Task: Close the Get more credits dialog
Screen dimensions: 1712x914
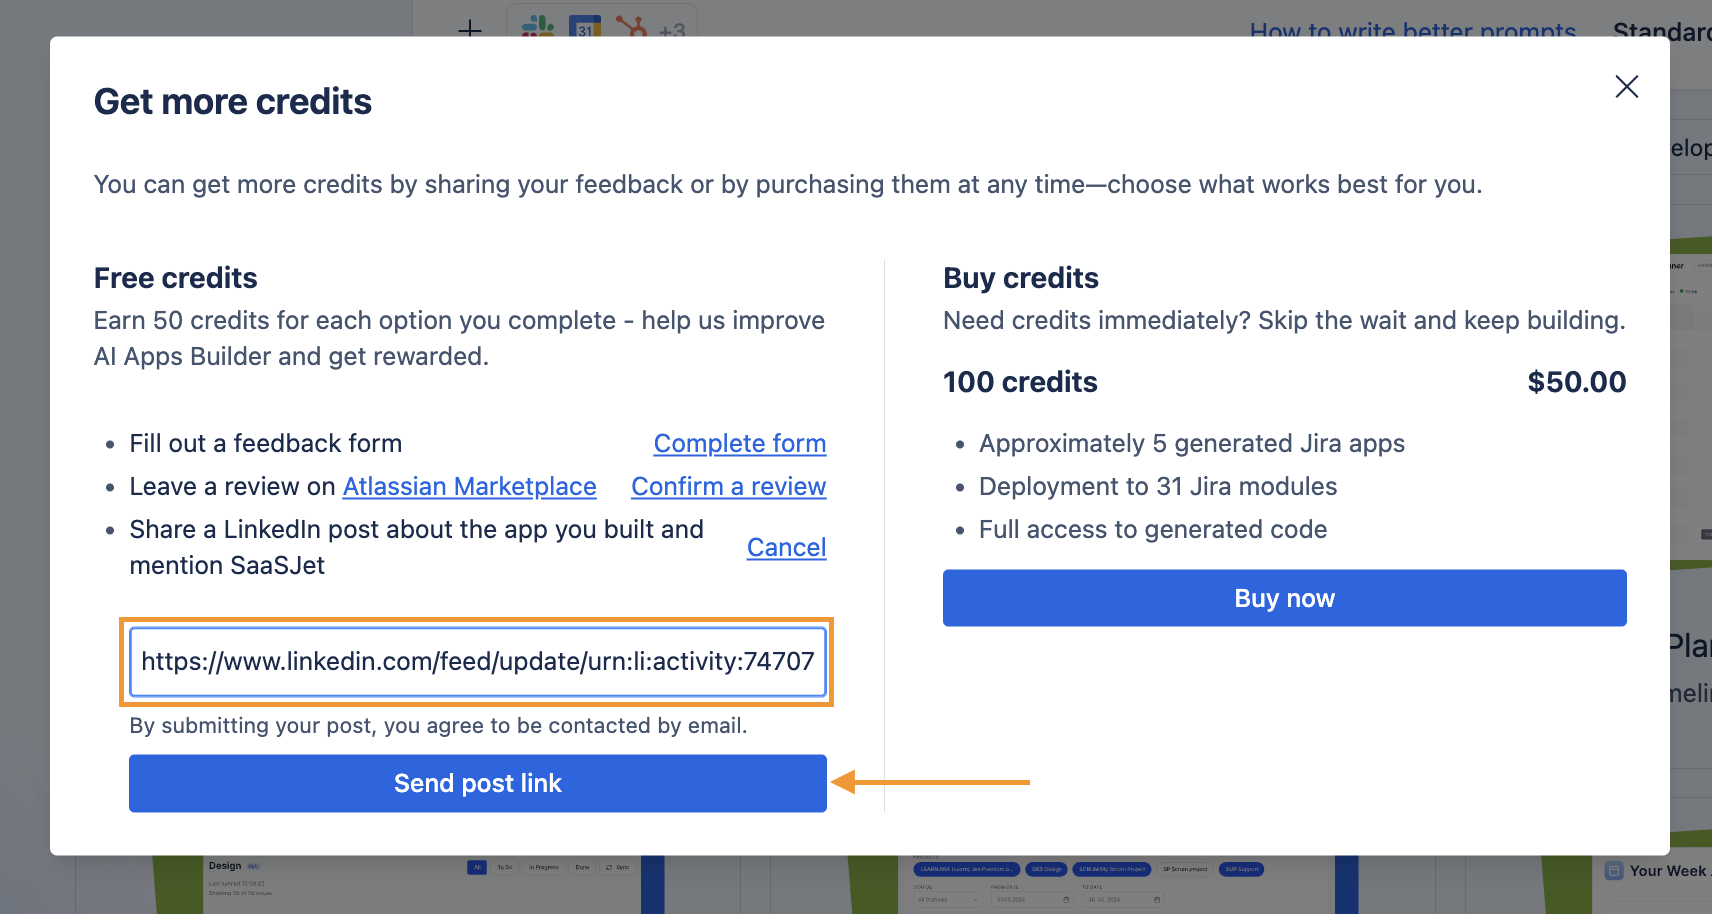Action: (1626, 87)
